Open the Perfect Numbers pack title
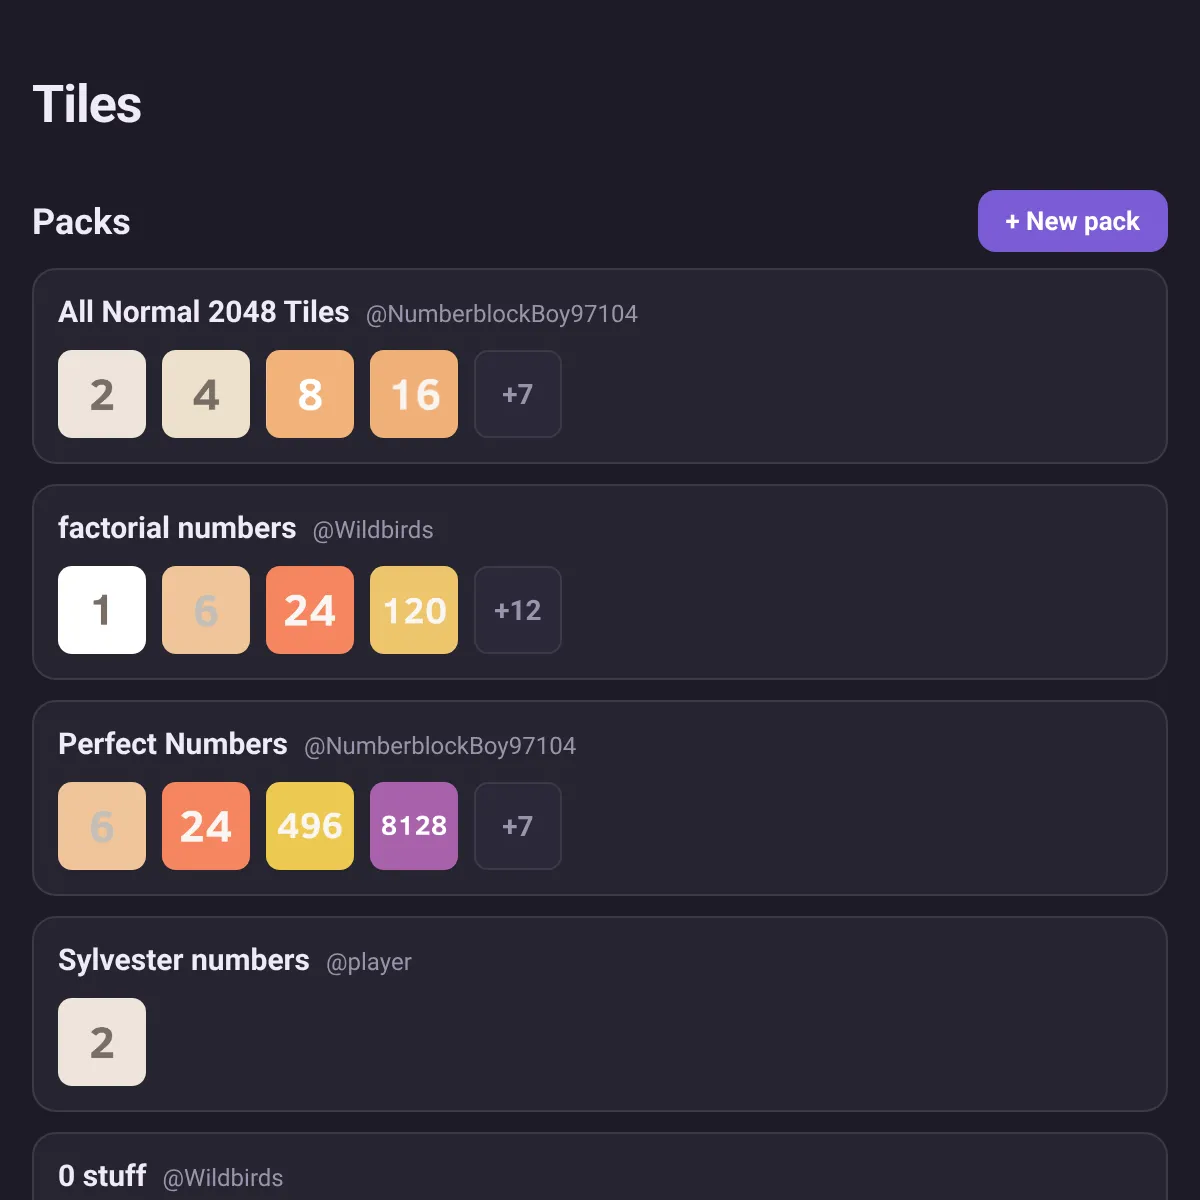Image resolution: width=1200 pixels, height=1200 pixels. [173, 744]
